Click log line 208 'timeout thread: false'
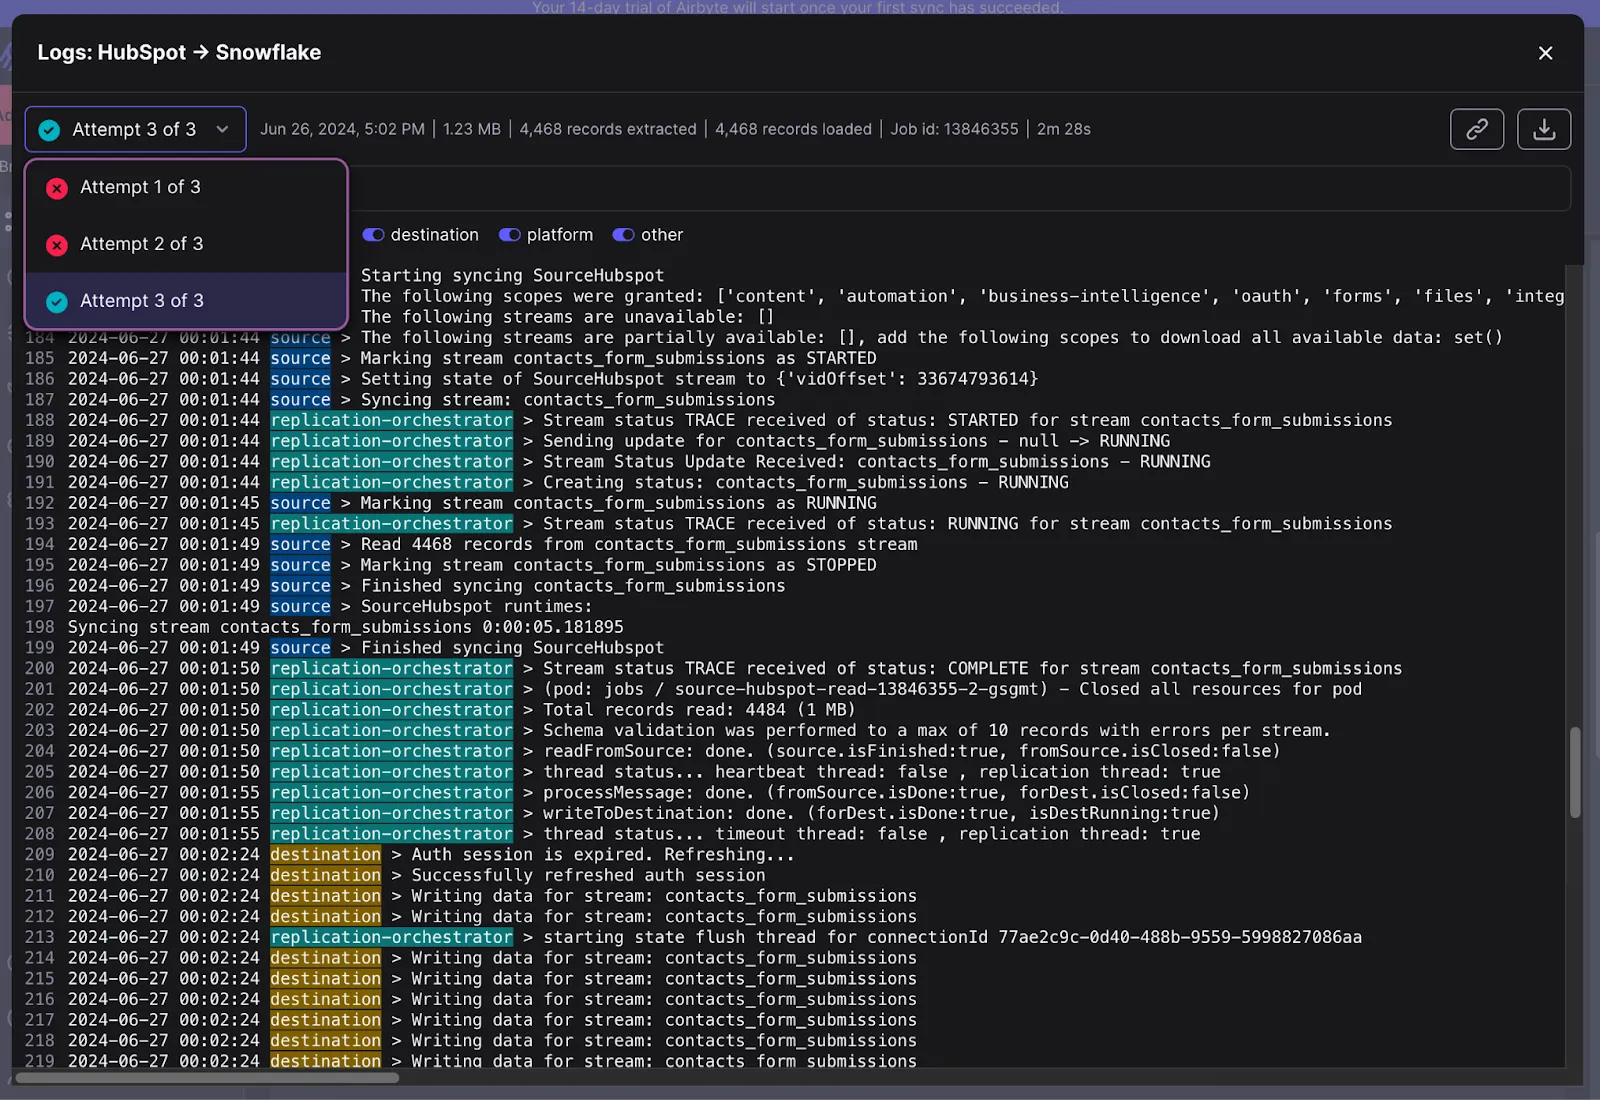 coord(612,834)
